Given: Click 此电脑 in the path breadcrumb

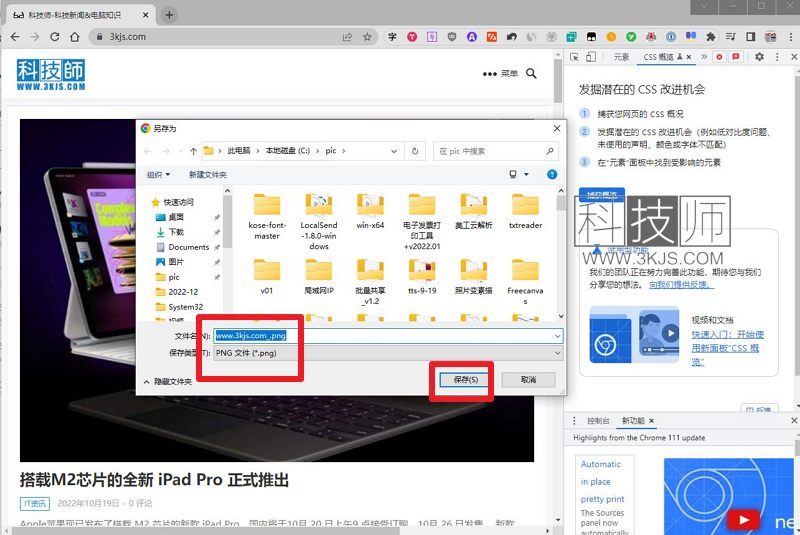Looking at the screenshot, I should pyautogui.click(x=238, y=151).
